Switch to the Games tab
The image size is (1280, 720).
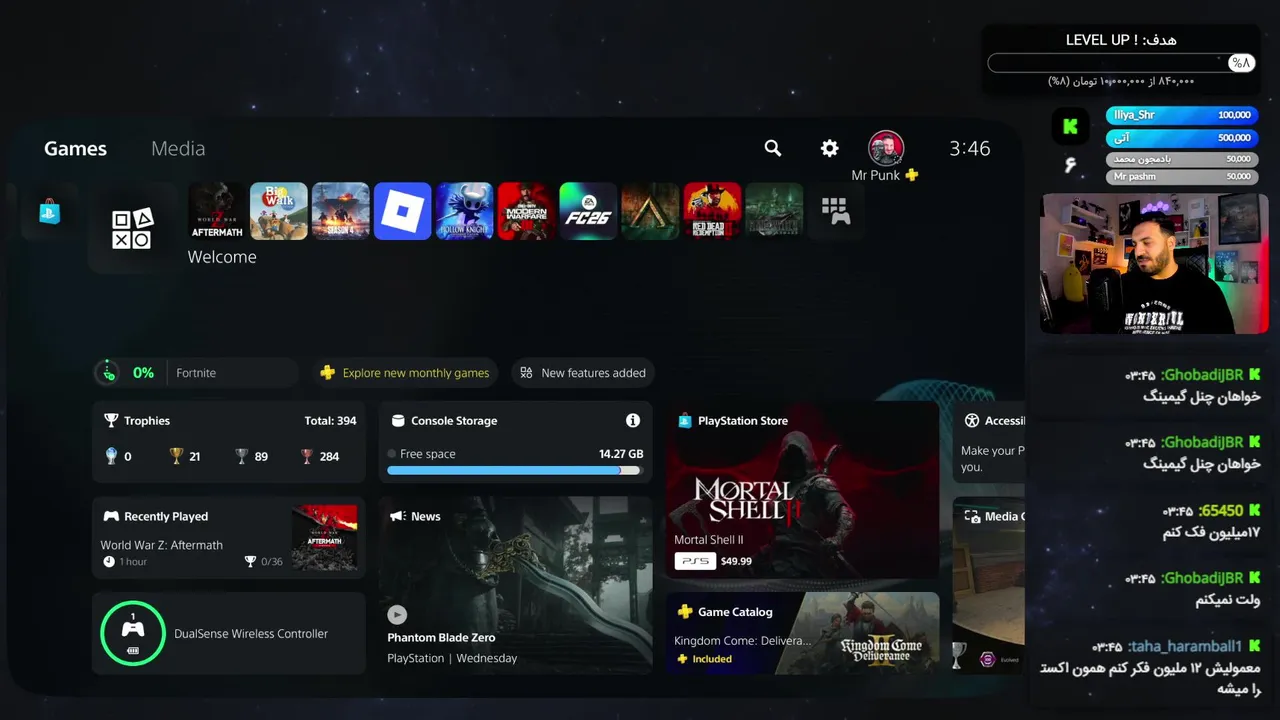(75, 149)
